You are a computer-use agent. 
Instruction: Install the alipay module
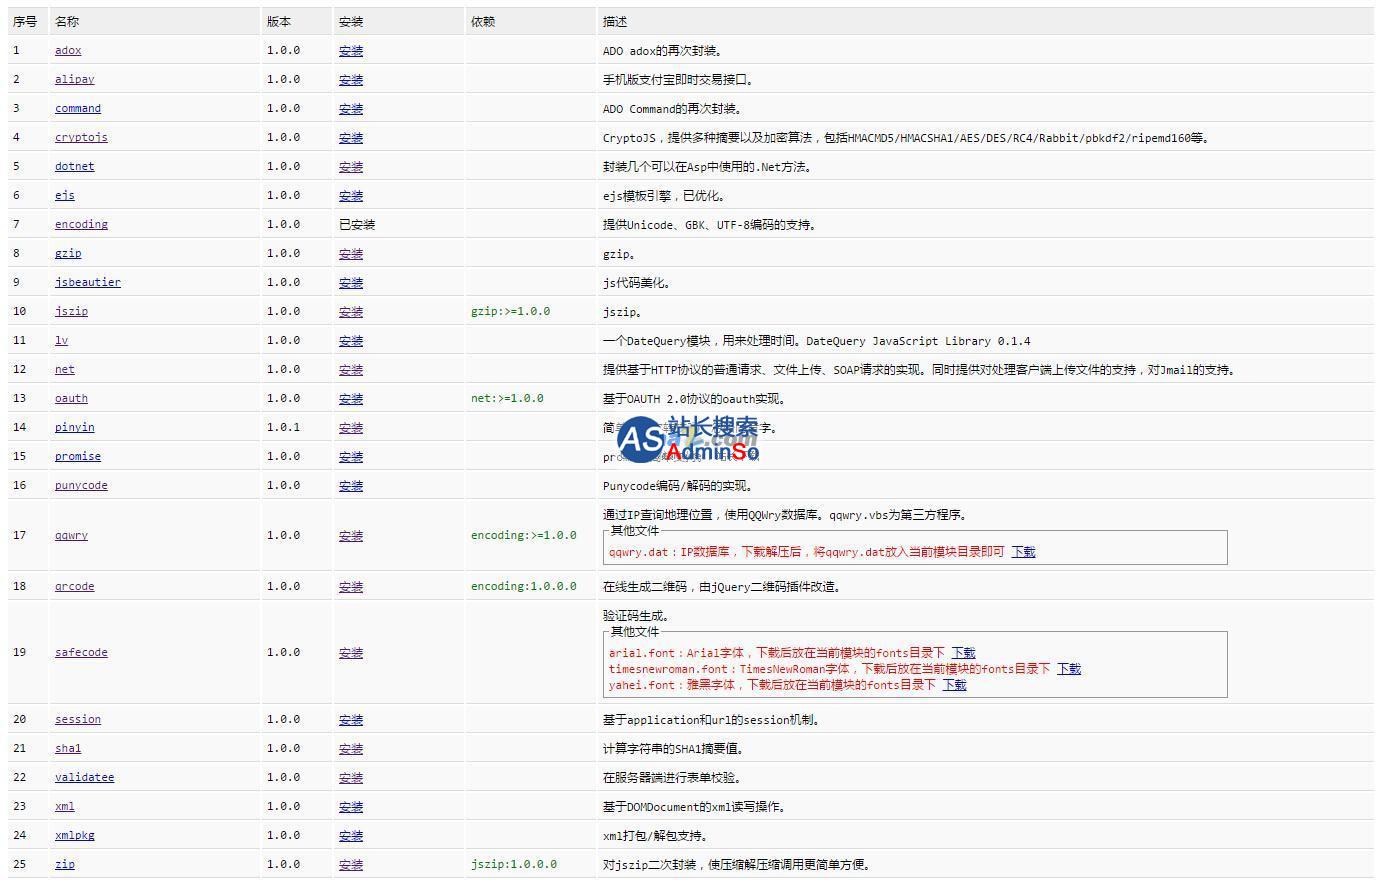[351, 79]
